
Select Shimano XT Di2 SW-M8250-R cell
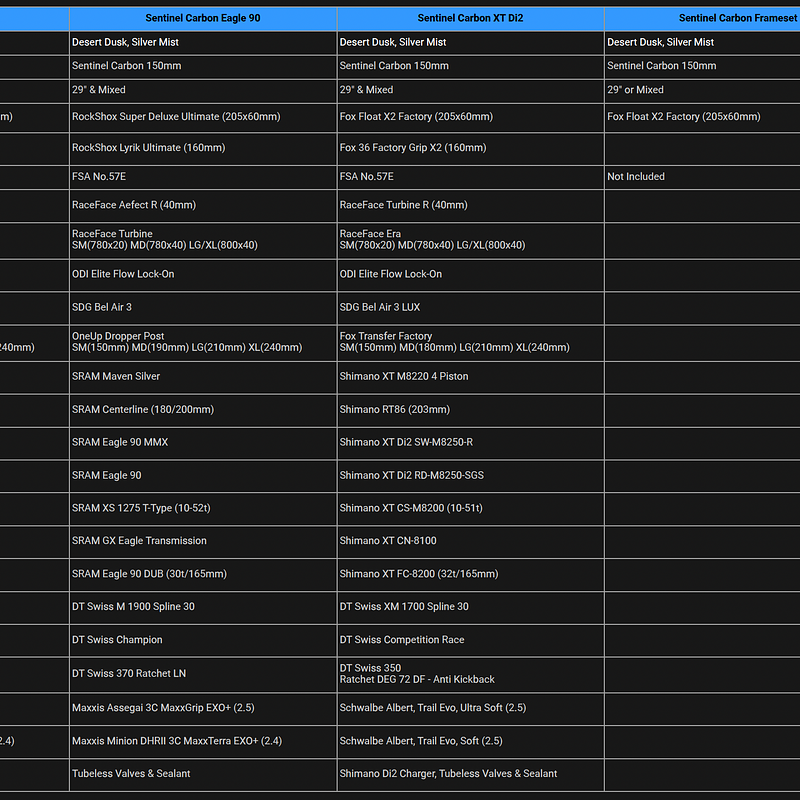tap(470, 443)
